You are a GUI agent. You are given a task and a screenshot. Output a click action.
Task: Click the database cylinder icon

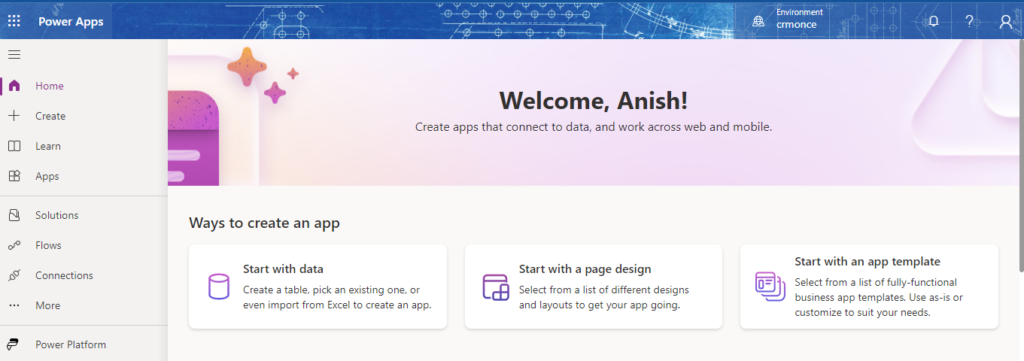click(219, 287)
